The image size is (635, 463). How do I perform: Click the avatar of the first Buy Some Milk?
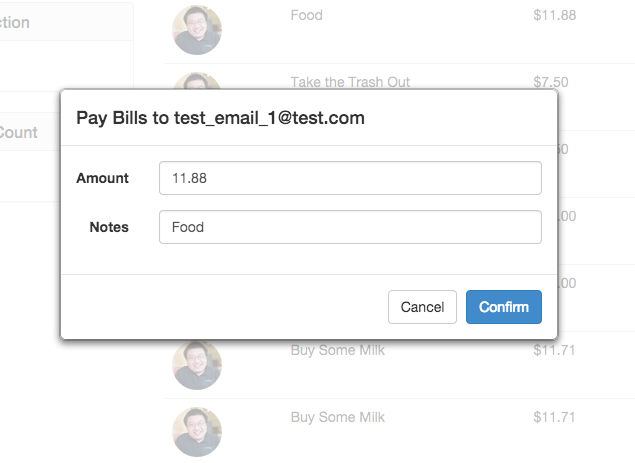197,365
